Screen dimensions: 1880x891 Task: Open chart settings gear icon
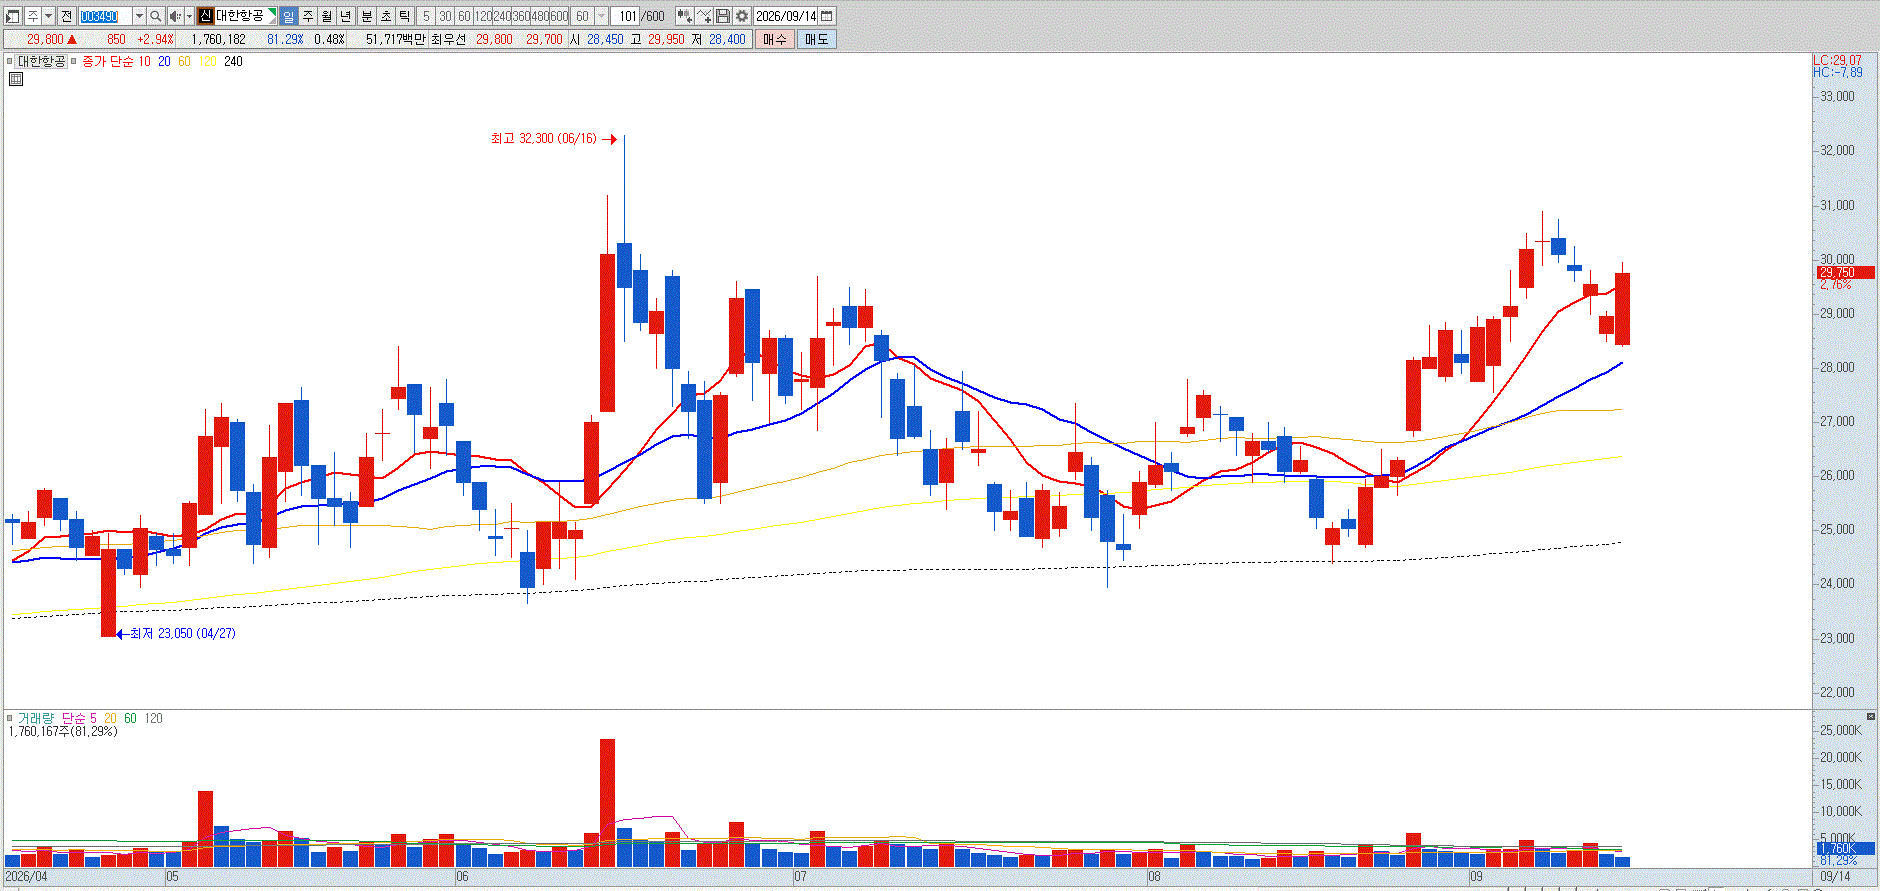(x=742, y=16)
